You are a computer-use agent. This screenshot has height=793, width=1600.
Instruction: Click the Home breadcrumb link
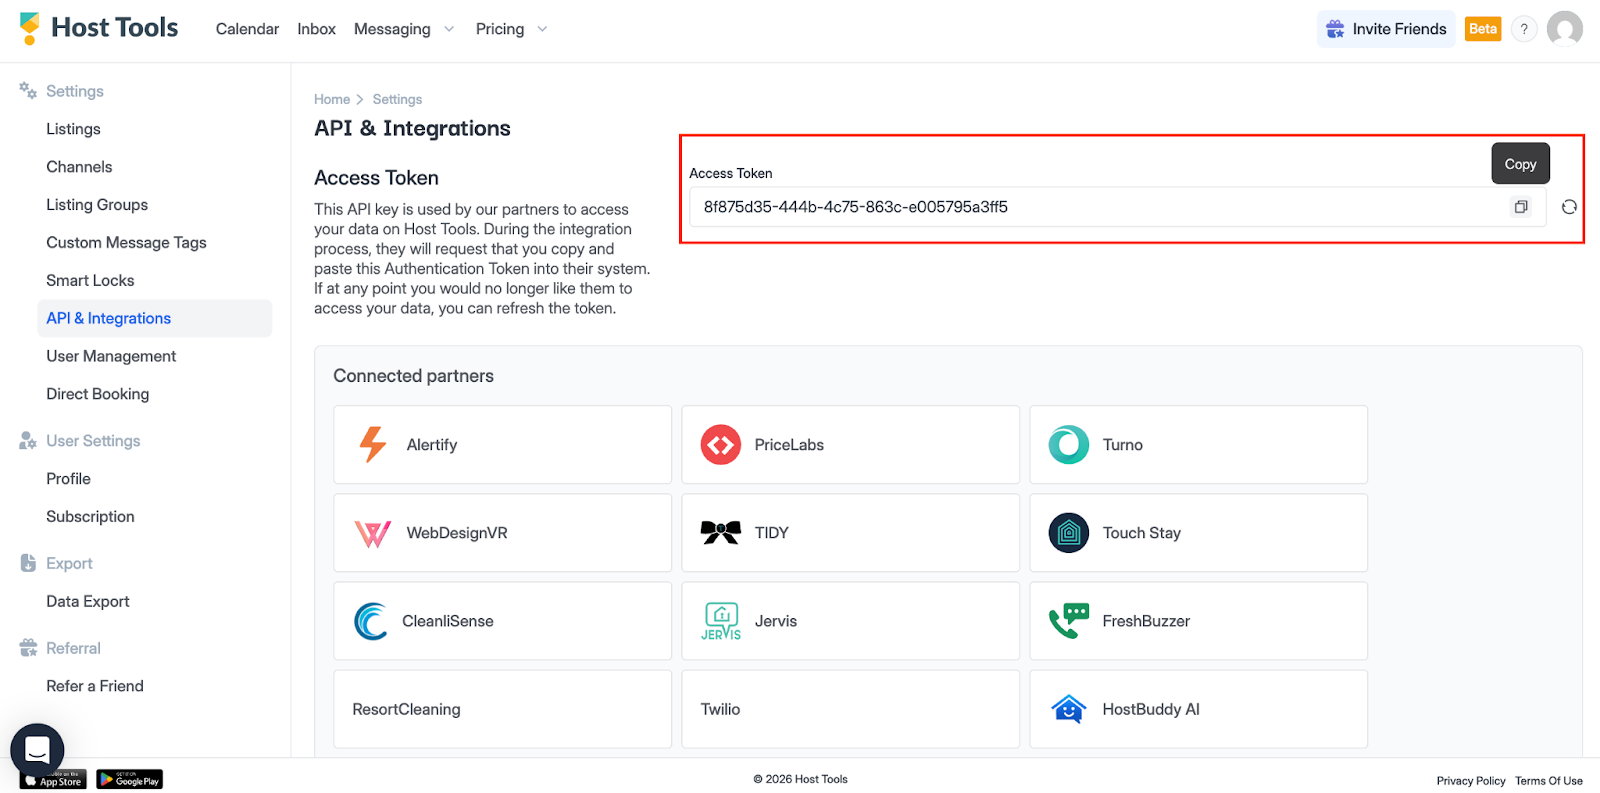pyautogui.click(x=331, y=99)
